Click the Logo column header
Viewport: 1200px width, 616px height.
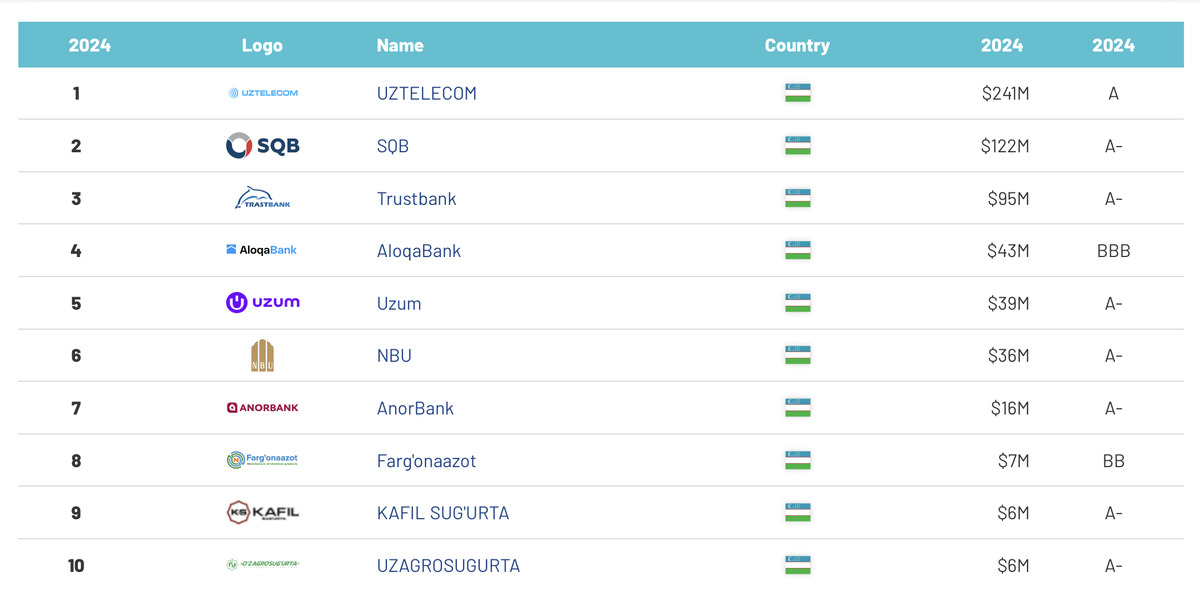click(x=262, y=45)
